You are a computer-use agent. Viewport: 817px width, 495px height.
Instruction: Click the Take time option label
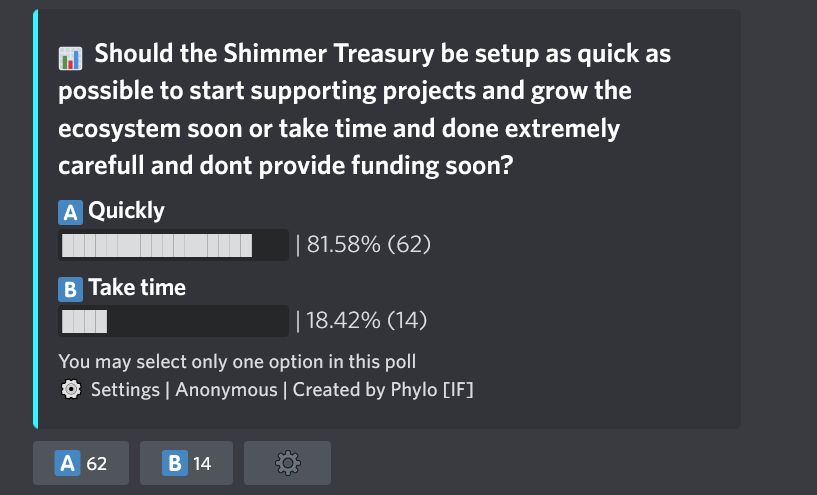tap(137, 288)
